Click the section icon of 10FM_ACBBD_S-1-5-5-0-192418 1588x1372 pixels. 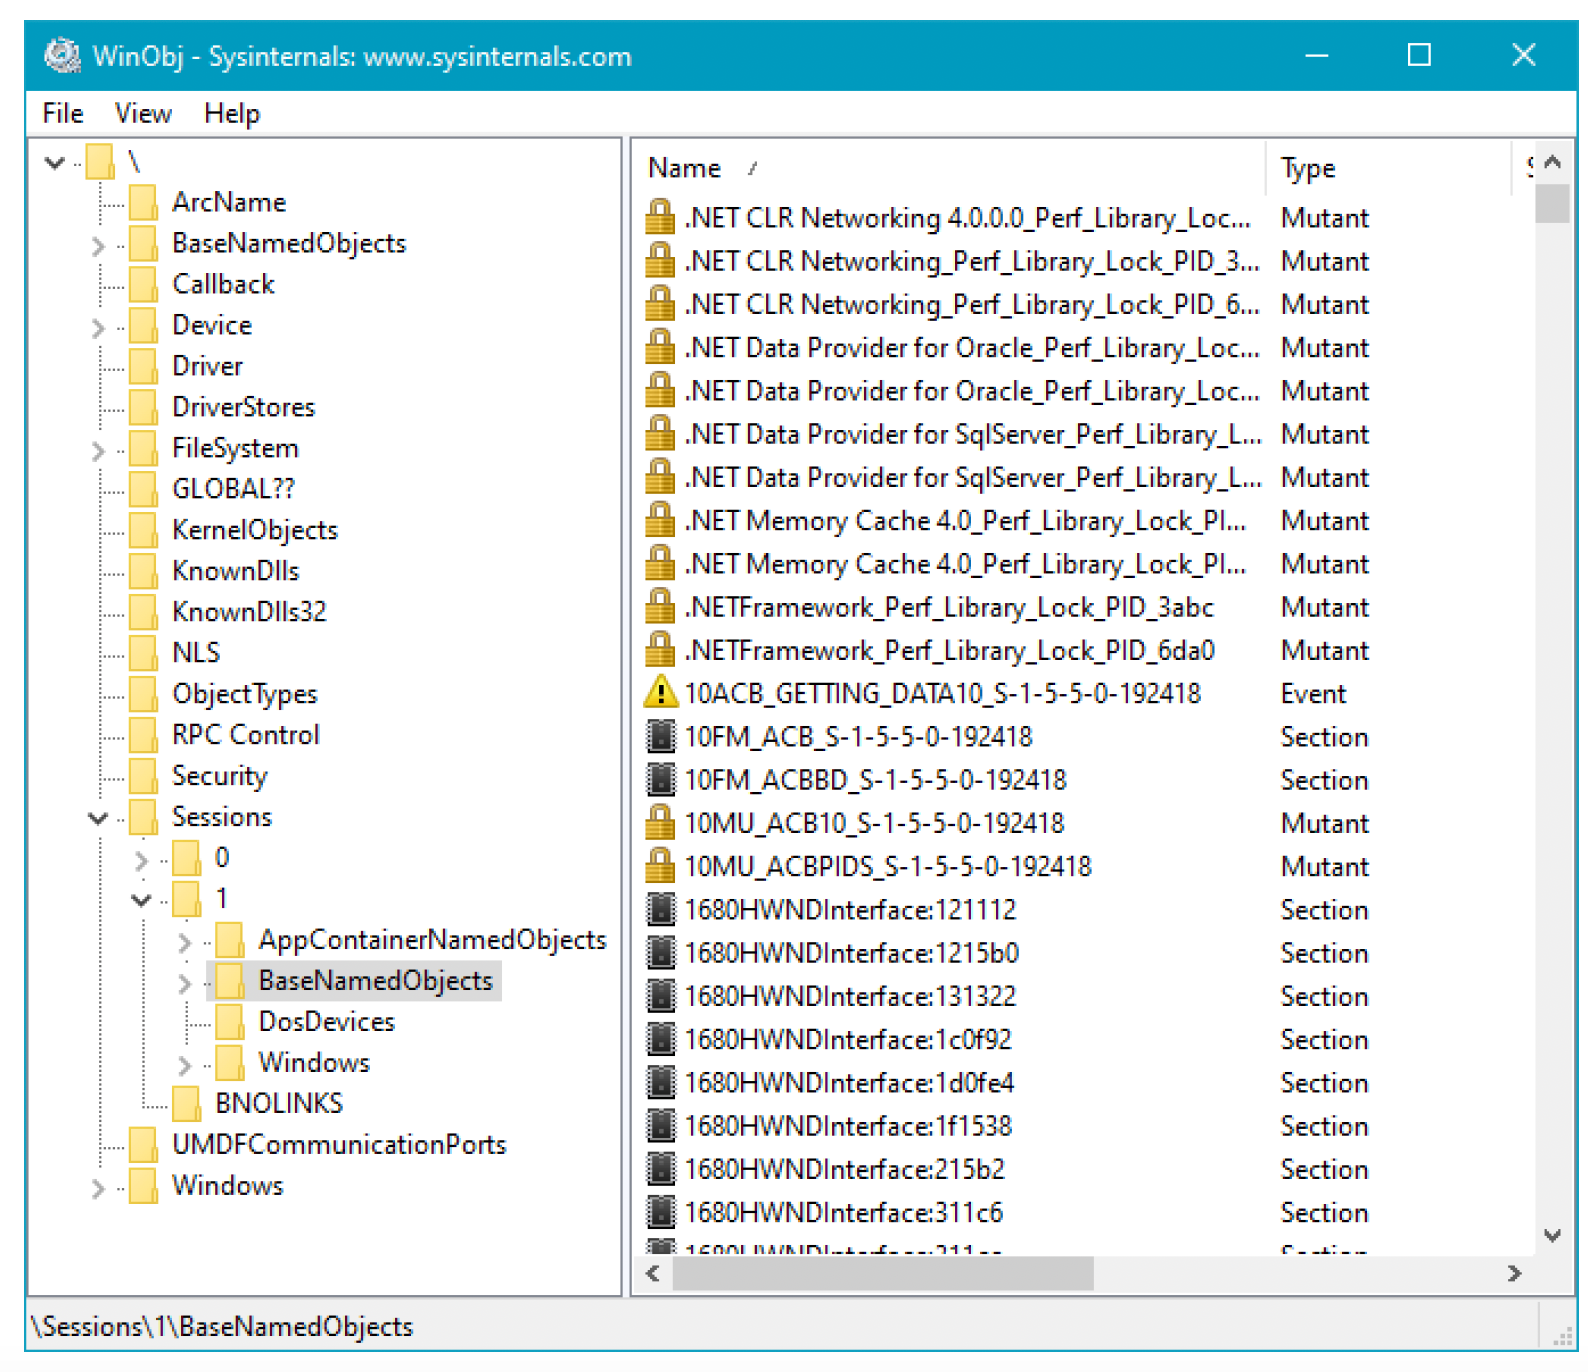(x=660, y=780)
